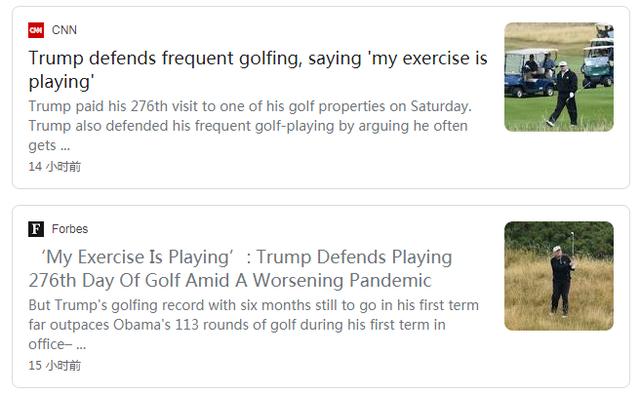640x394 pixels.
Task: Click snippet line 'But Trump's golfing record'
Action: tap(253, 305)
